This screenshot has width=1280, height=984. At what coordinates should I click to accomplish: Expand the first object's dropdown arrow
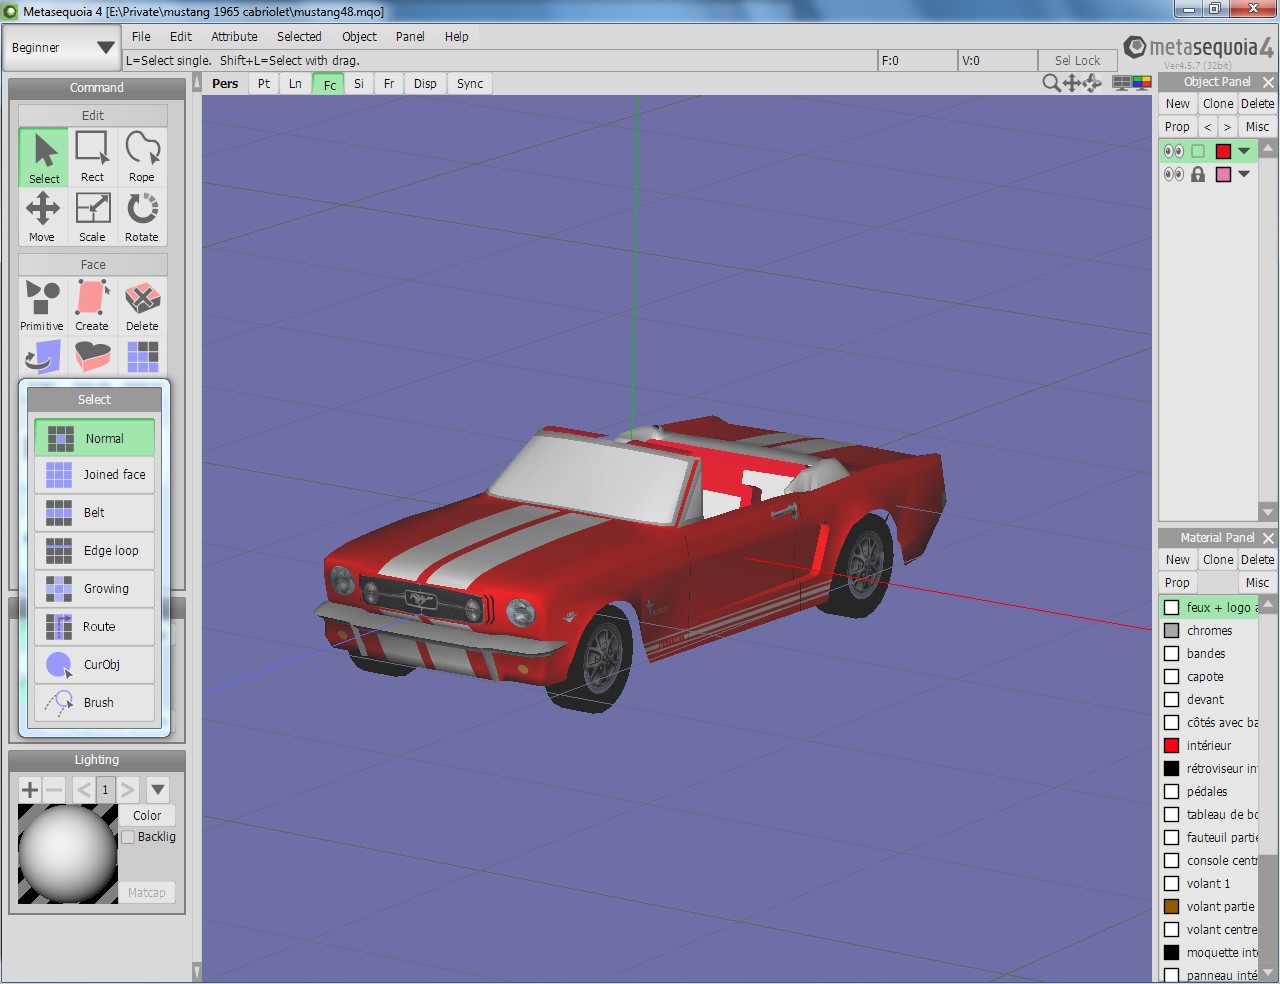[x=1244, y=151]
